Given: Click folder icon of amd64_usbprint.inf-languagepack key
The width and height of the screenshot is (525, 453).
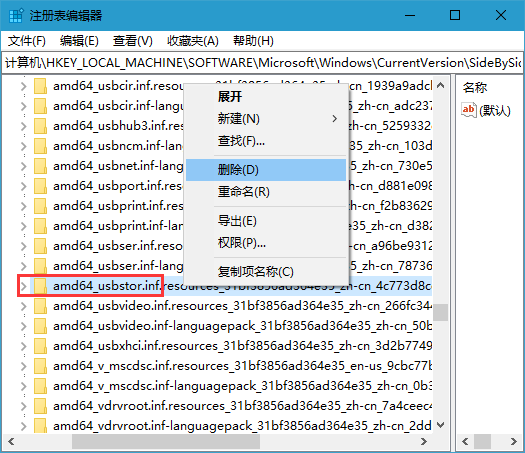Looking at the screenshot, I should [40, 226].
